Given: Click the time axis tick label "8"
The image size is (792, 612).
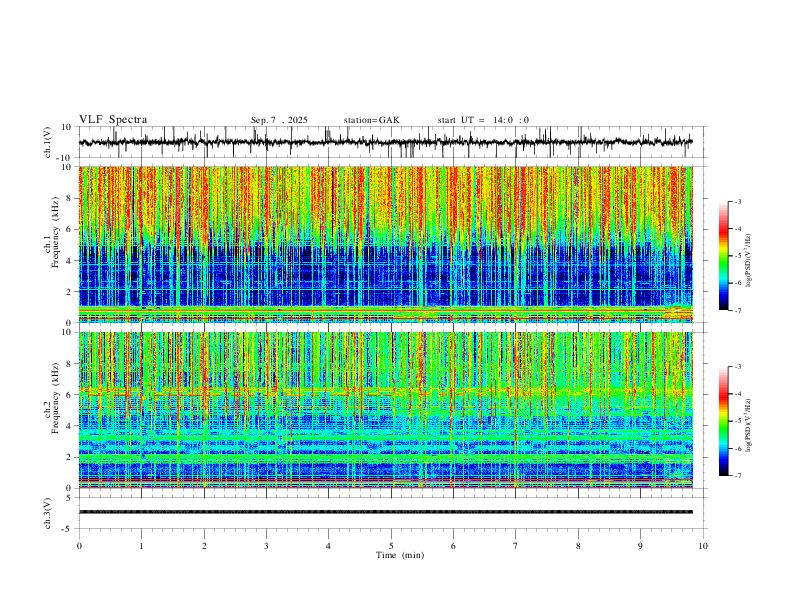Looking at the screenshot, I should pyautogui.click(x=578, y=546).
